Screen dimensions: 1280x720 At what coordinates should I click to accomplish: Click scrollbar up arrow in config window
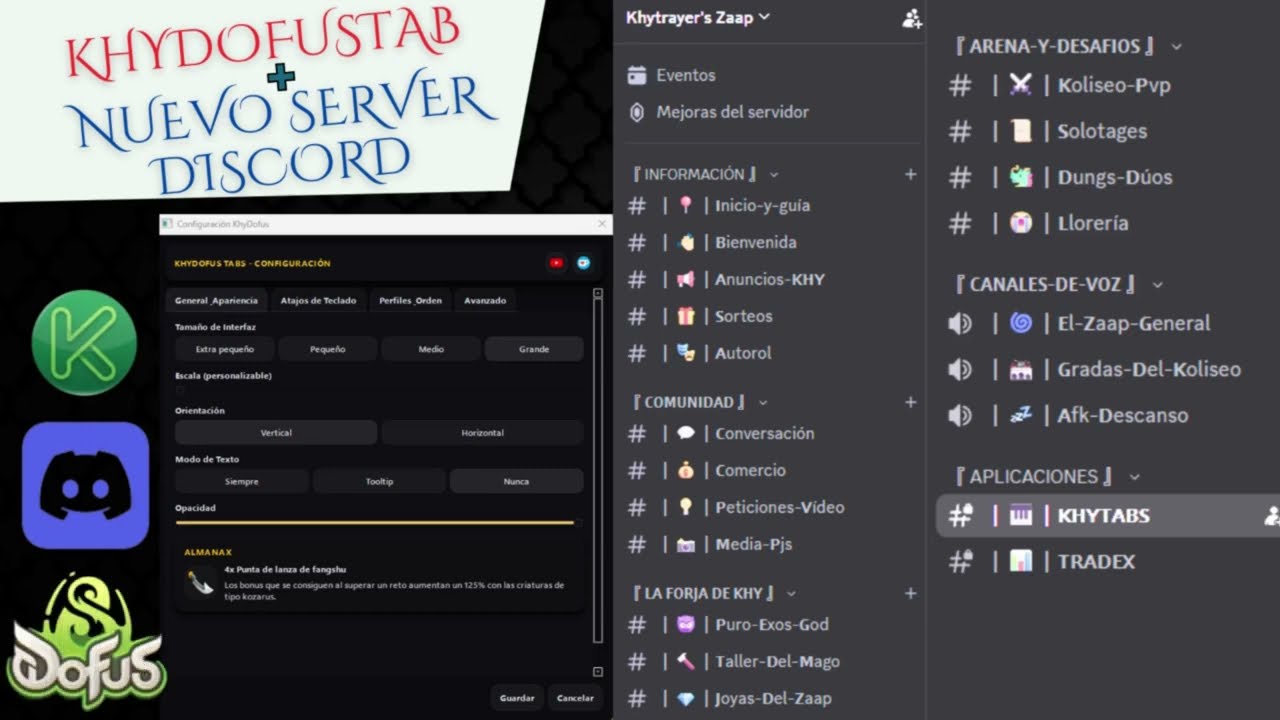click(x=598, y=294)
